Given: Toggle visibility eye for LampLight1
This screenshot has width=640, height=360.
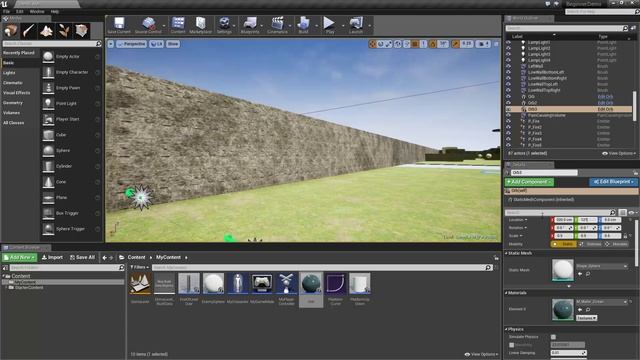Looking at the screenshot, I should [509, 42].
